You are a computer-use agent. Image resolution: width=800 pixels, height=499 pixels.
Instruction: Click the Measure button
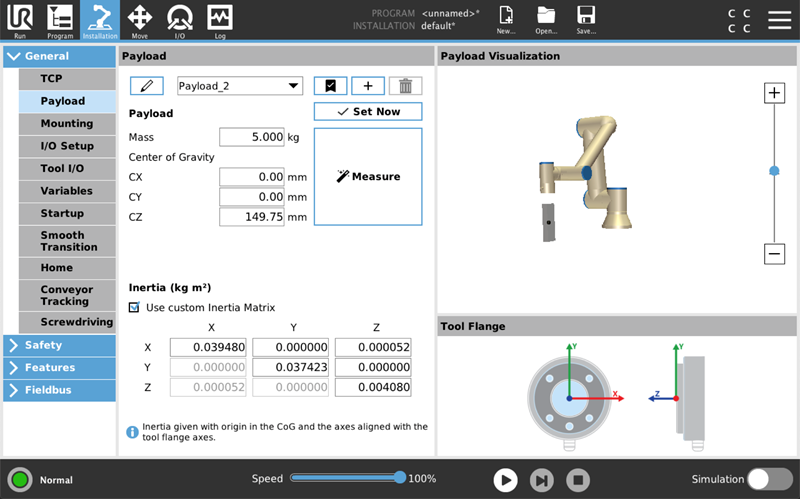[x=368, y=176]
